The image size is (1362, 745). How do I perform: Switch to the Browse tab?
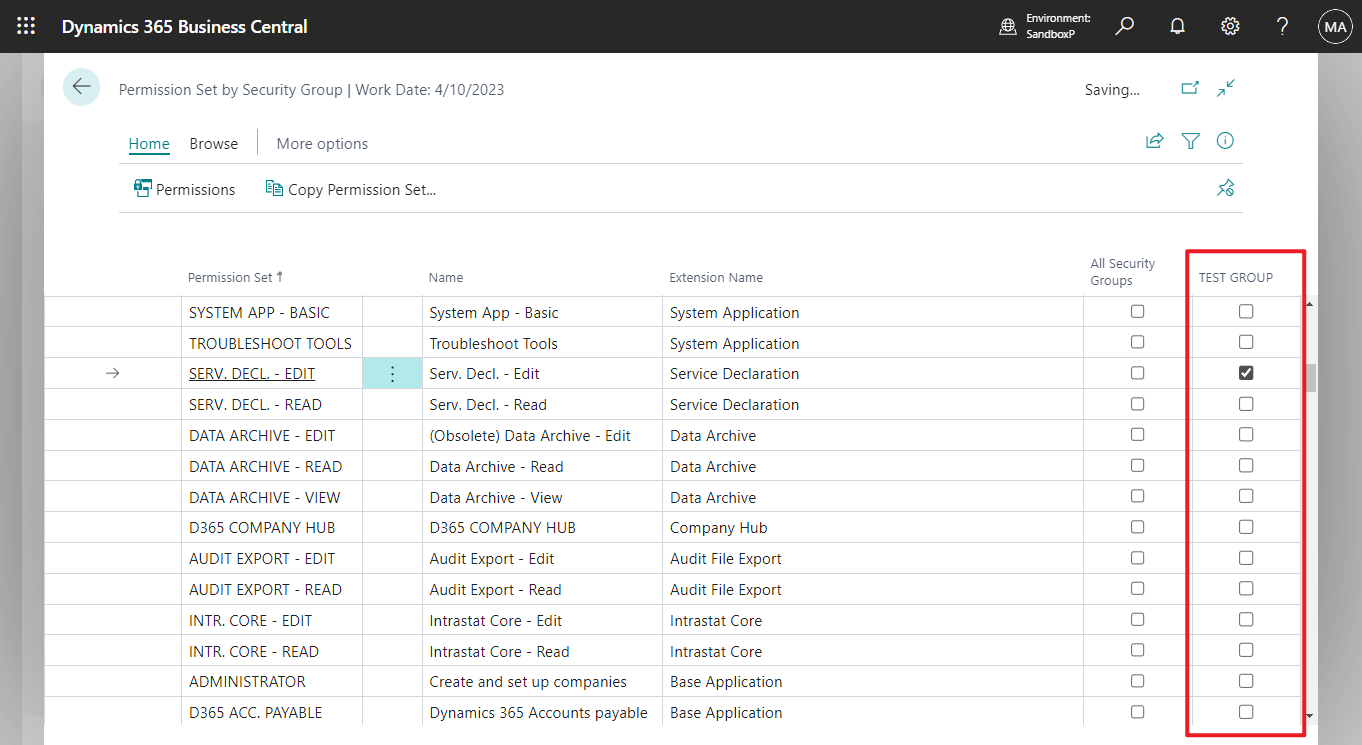pos(214,144)
